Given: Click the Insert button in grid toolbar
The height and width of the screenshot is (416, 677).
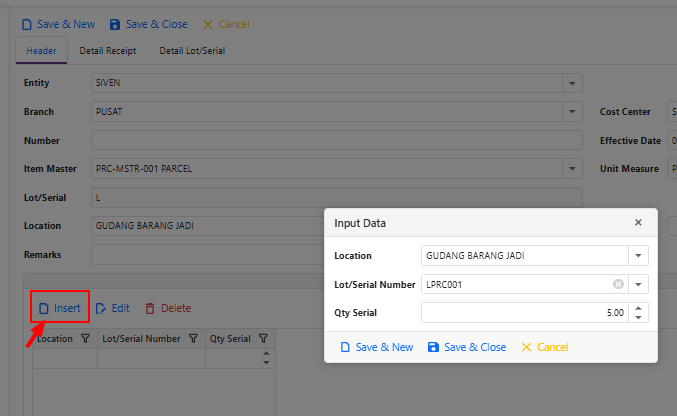Looking at the screenshot, I should [60, 308].
